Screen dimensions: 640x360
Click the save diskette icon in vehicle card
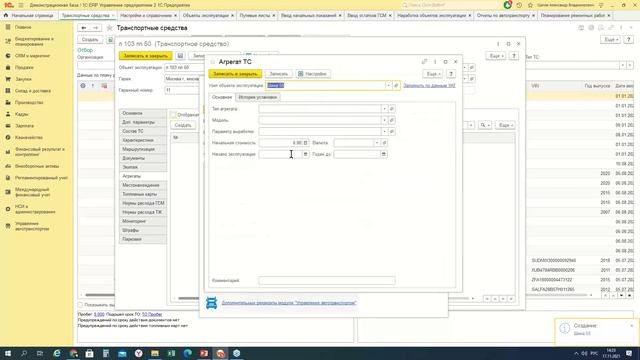(x=180, y=56)
